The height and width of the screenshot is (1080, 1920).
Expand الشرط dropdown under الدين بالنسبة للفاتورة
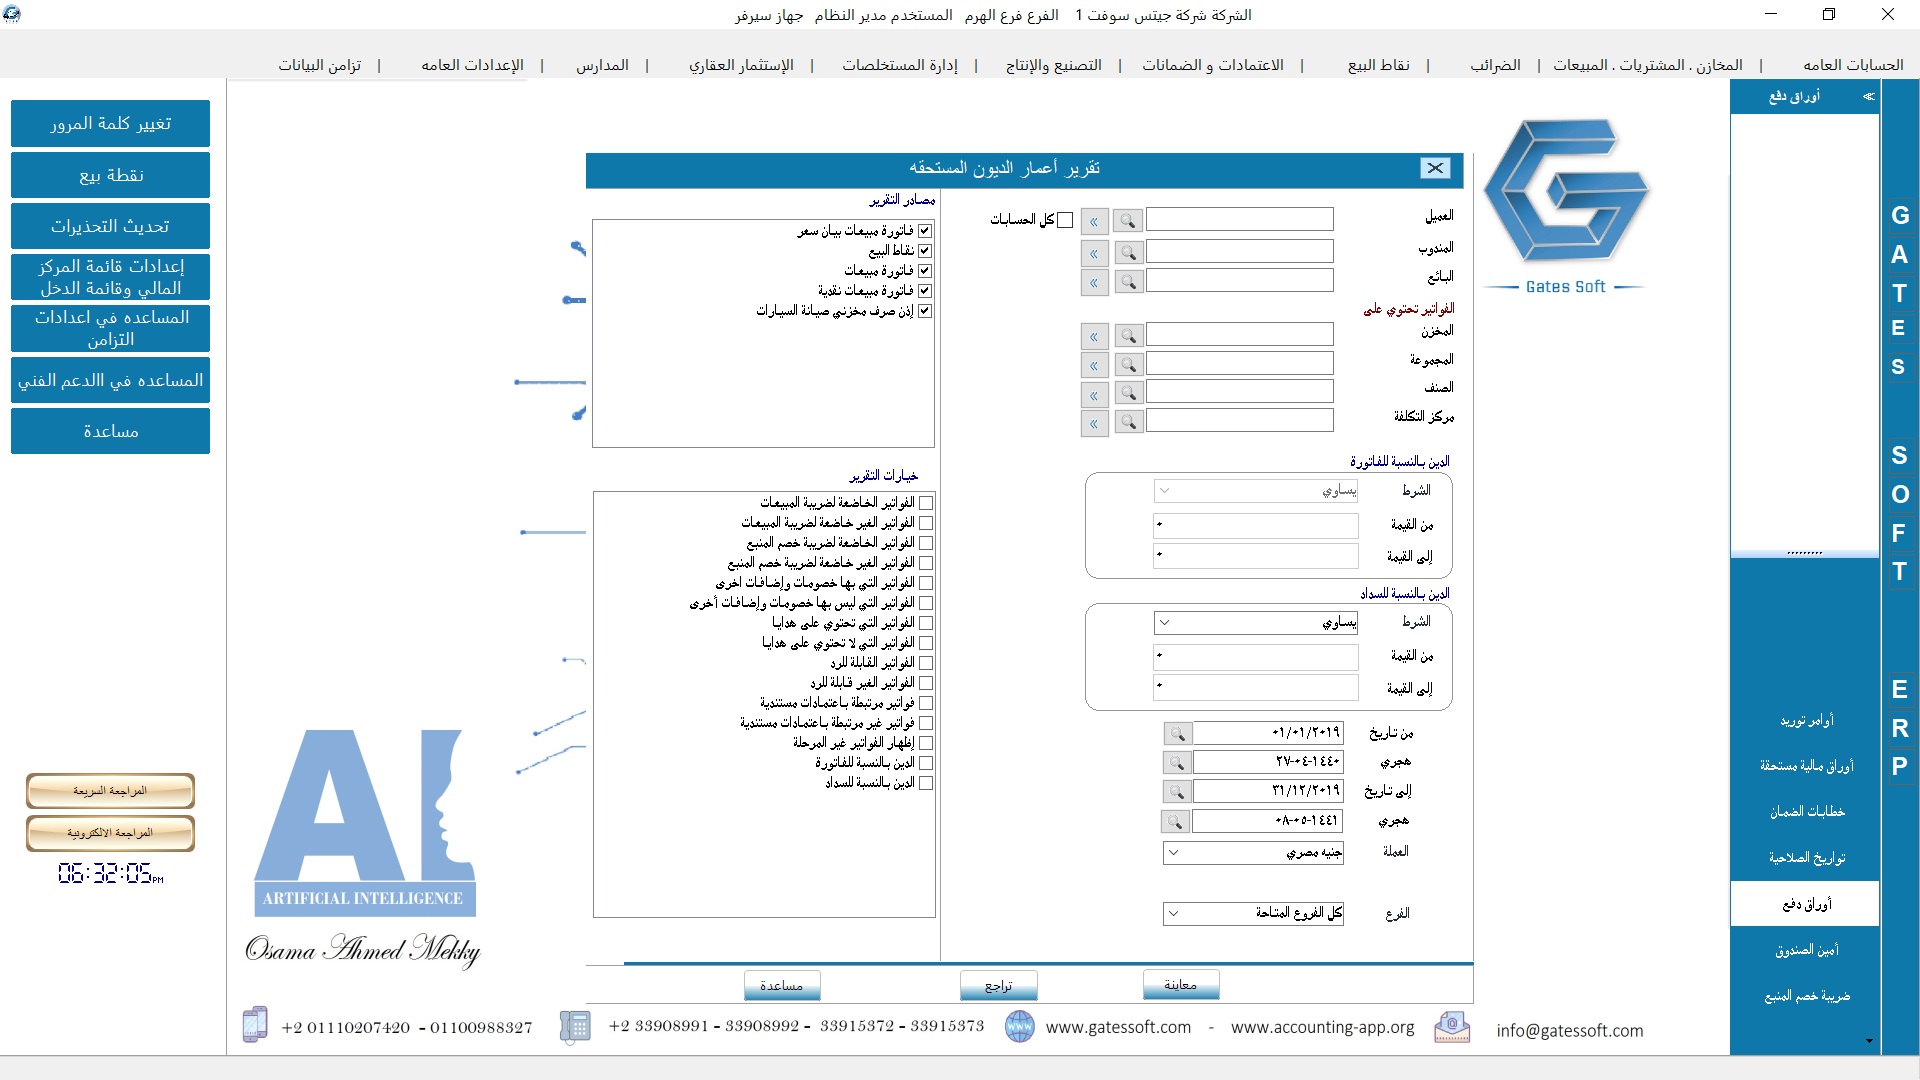click(x=1164, y=491)
